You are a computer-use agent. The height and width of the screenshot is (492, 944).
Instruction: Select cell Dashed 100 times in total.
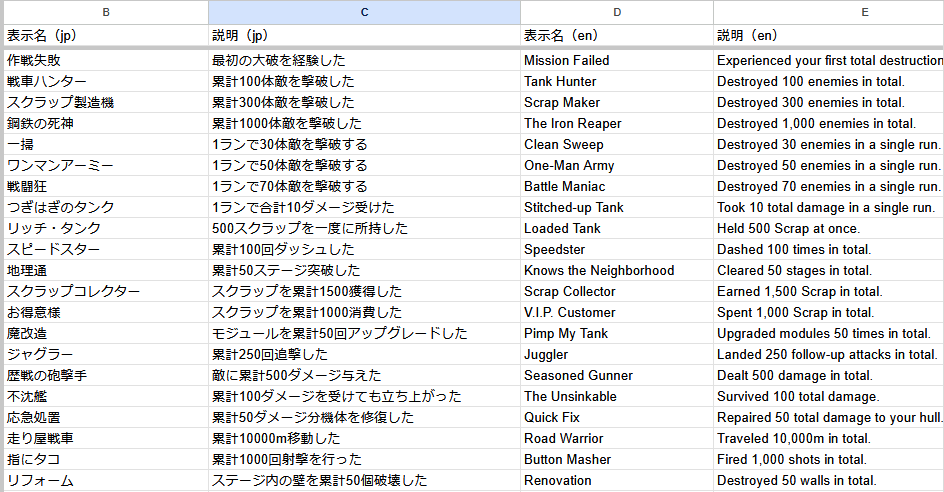point(829,249)
